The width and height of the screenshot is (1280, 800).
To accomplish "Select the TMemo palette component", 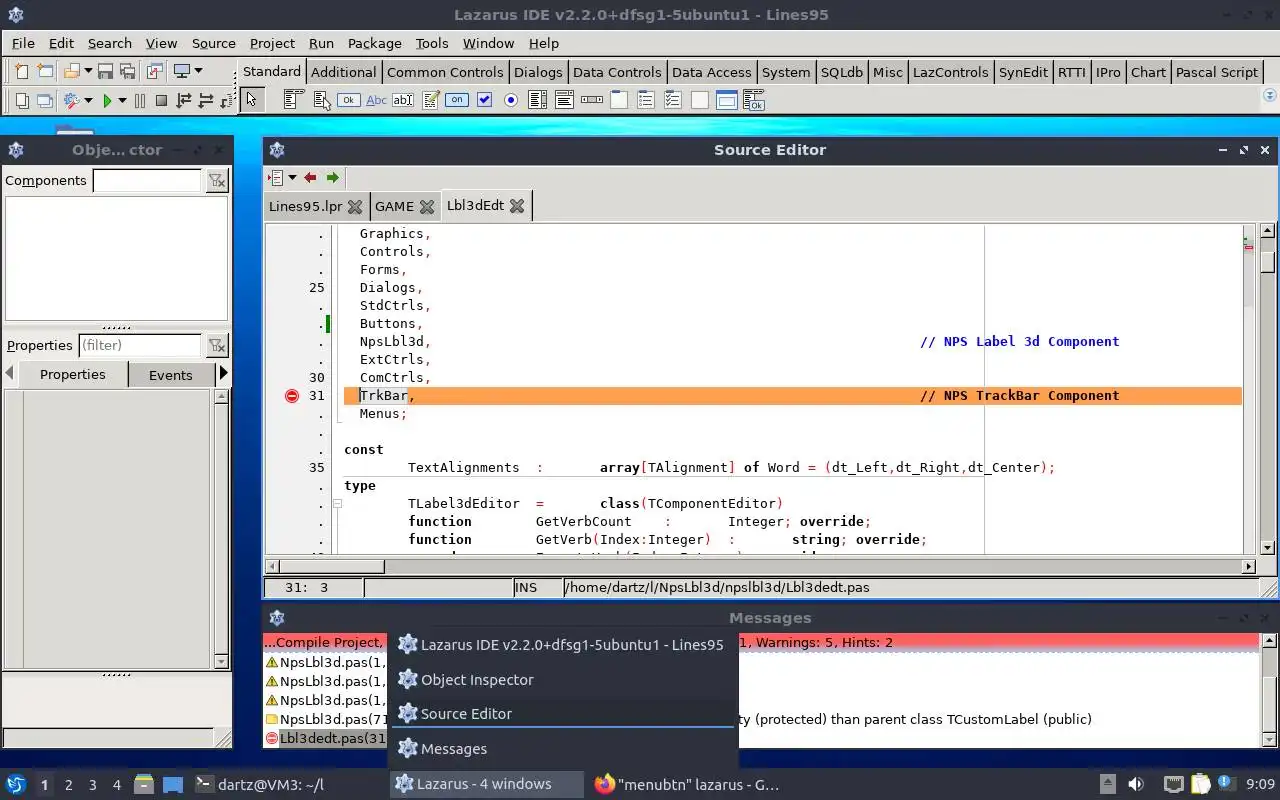I will [430, 99].
